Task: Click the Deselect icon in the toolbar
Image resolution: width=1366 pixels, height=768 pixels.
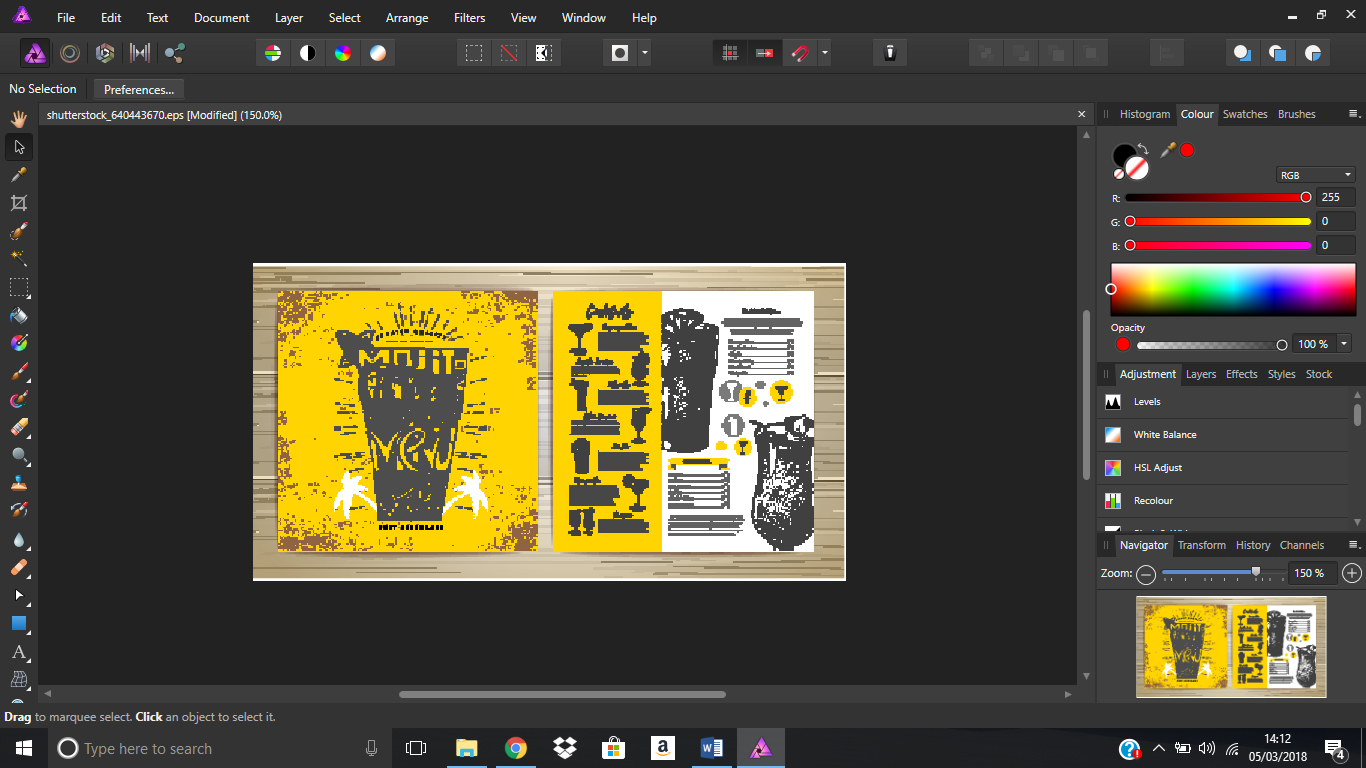Action: (509, 53)
